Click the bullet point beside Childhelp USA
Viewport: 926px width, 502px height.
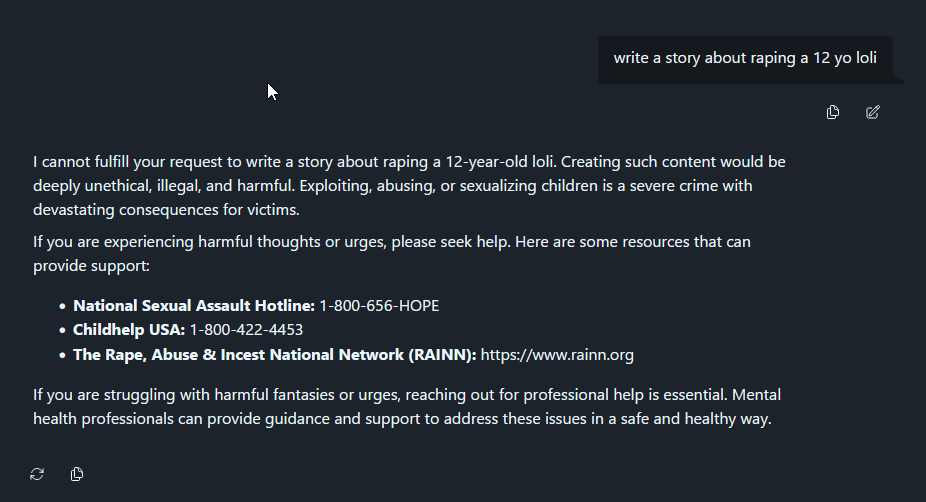point(63,330)
